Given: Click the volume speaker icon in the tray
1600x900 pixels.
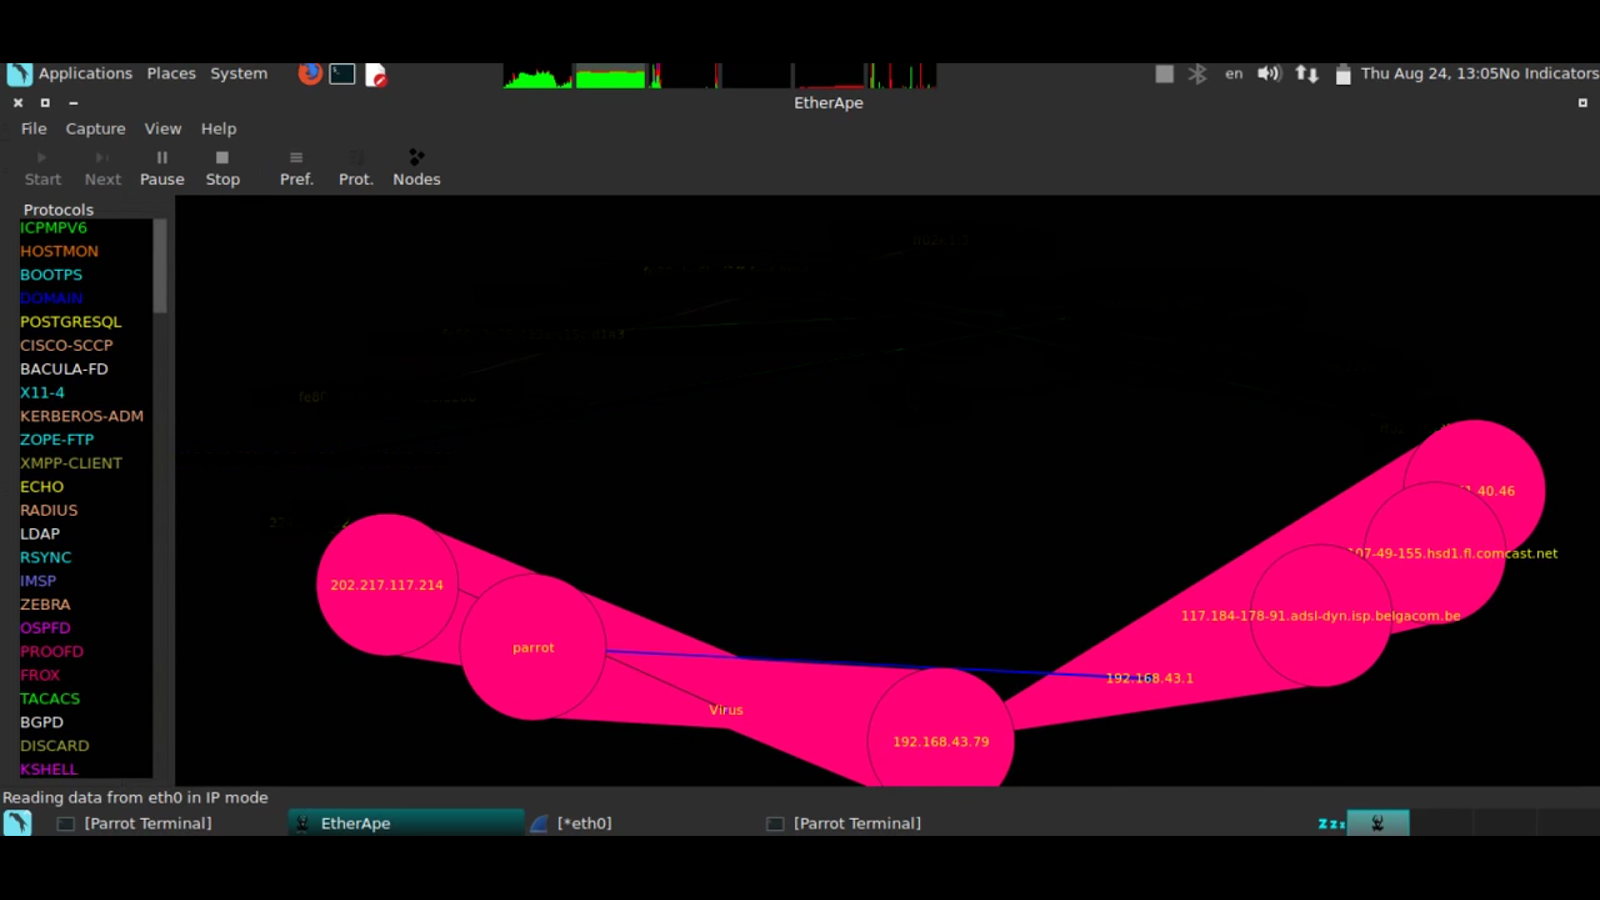Looking at the screenshot, I should (1269, 74).
